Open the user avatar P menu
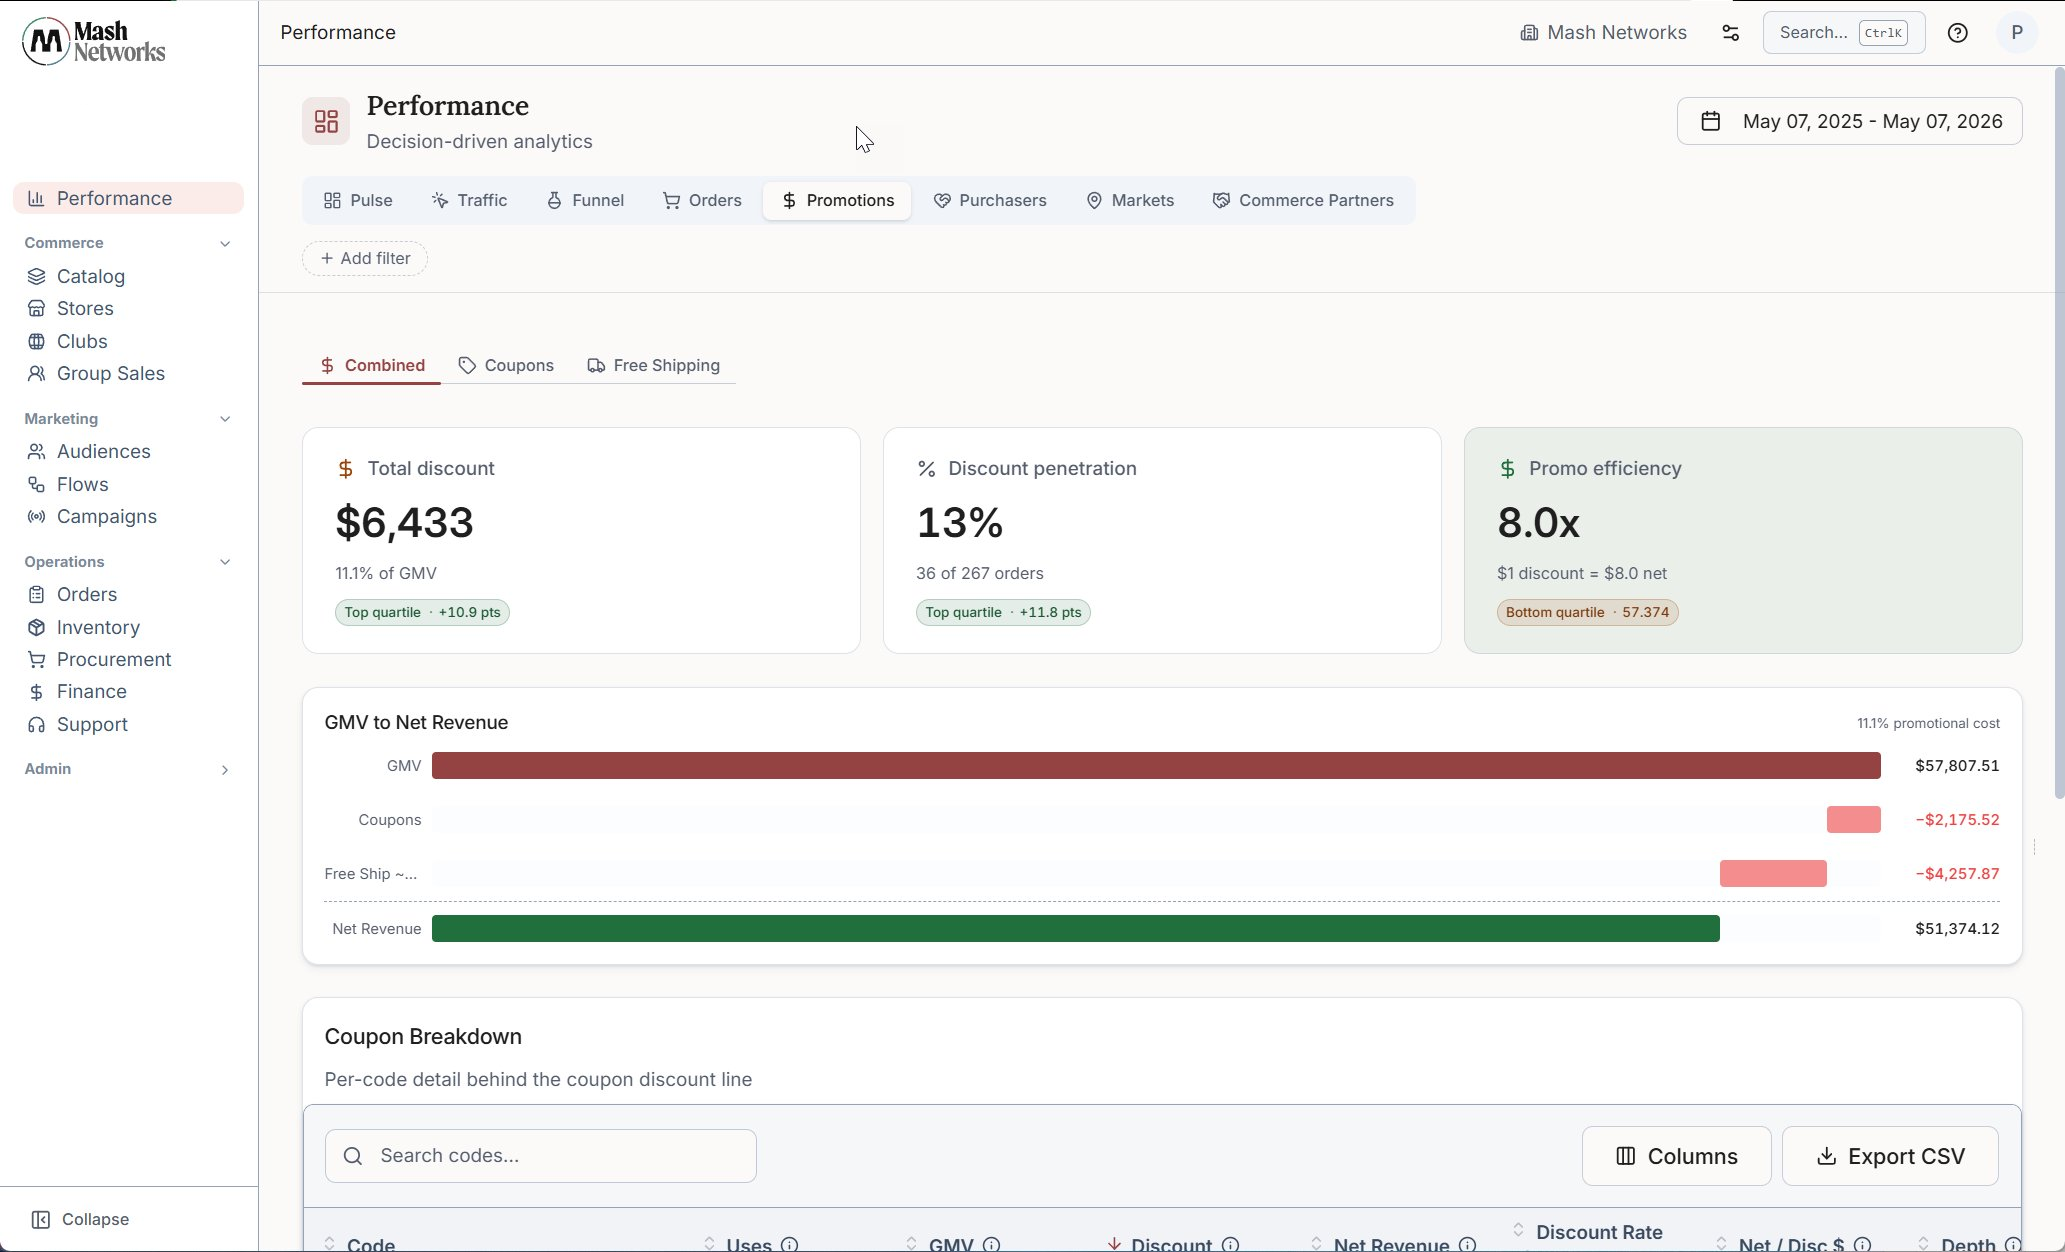 [x=2017, y=33]
